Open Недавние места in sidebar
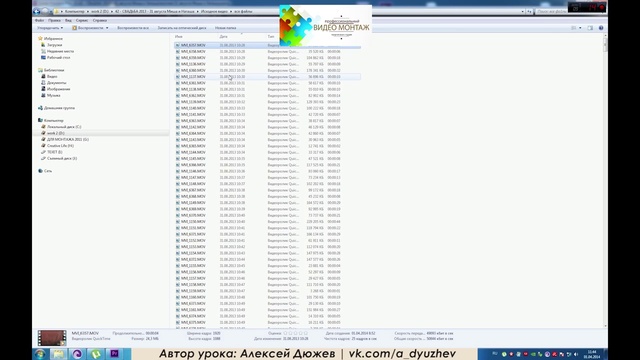The height and width of the screenshot is (360, 640). click(x=57, y=51)
